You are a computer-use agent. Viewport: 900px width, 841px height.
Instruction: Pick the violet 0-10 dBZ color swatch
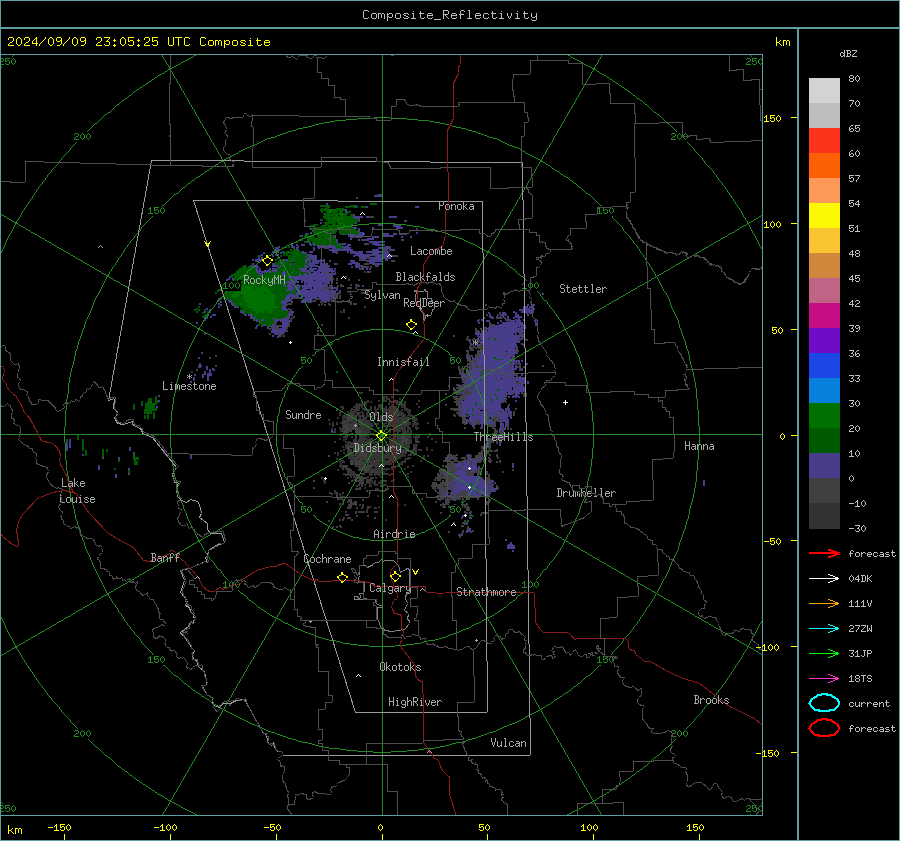(824, 466)
